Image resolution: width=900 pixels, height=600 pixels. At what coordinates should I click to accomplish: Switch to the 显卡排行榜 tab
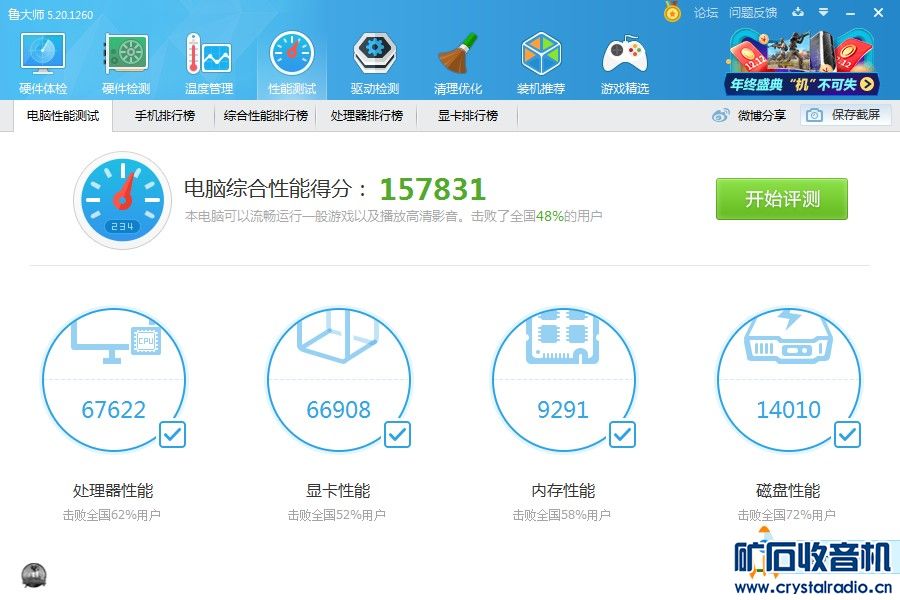tap(468, 115)
